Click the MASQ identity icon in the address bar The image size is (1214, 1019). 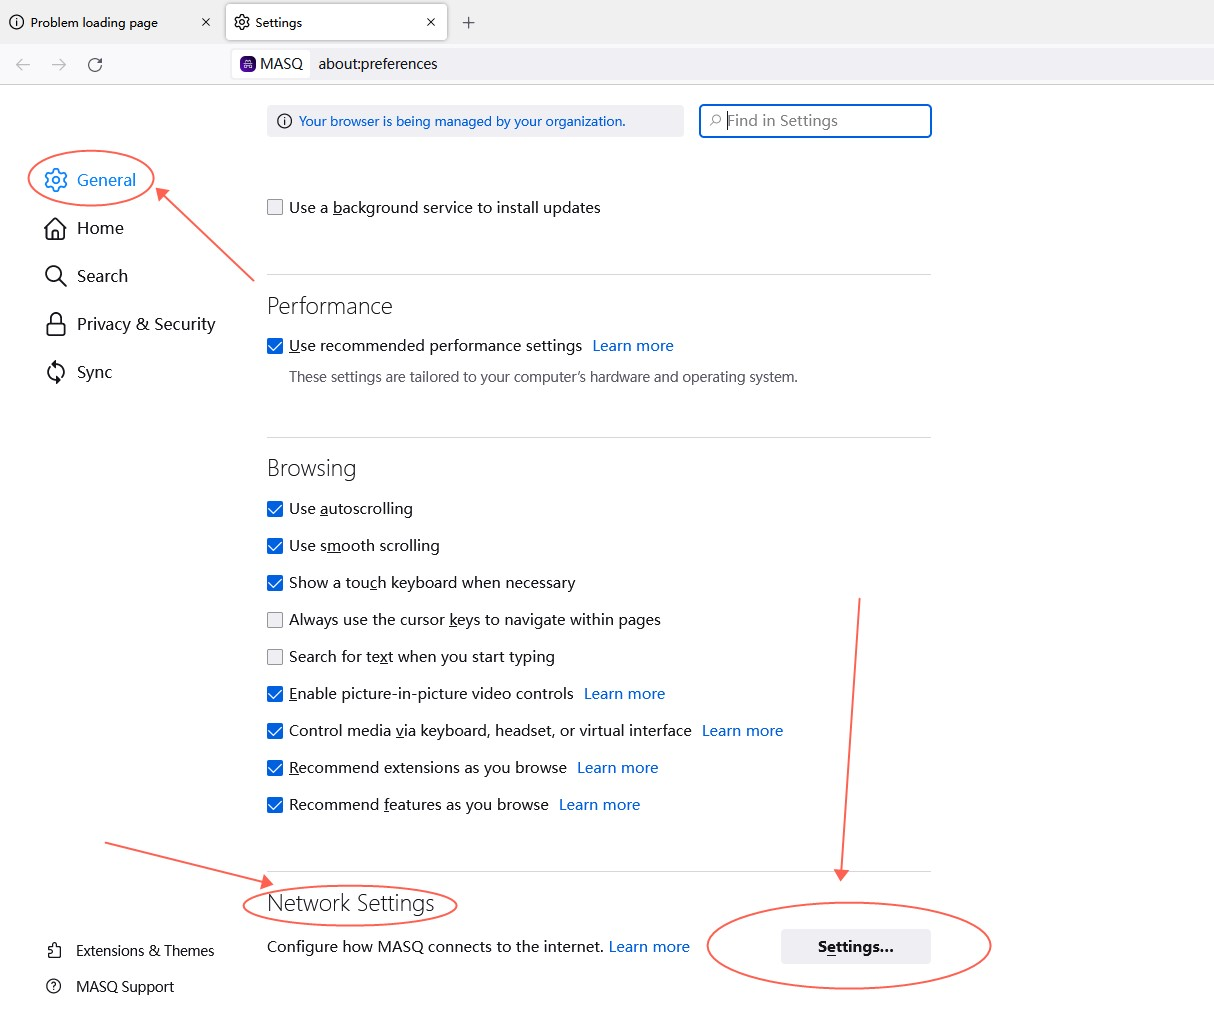pos(248,64)
